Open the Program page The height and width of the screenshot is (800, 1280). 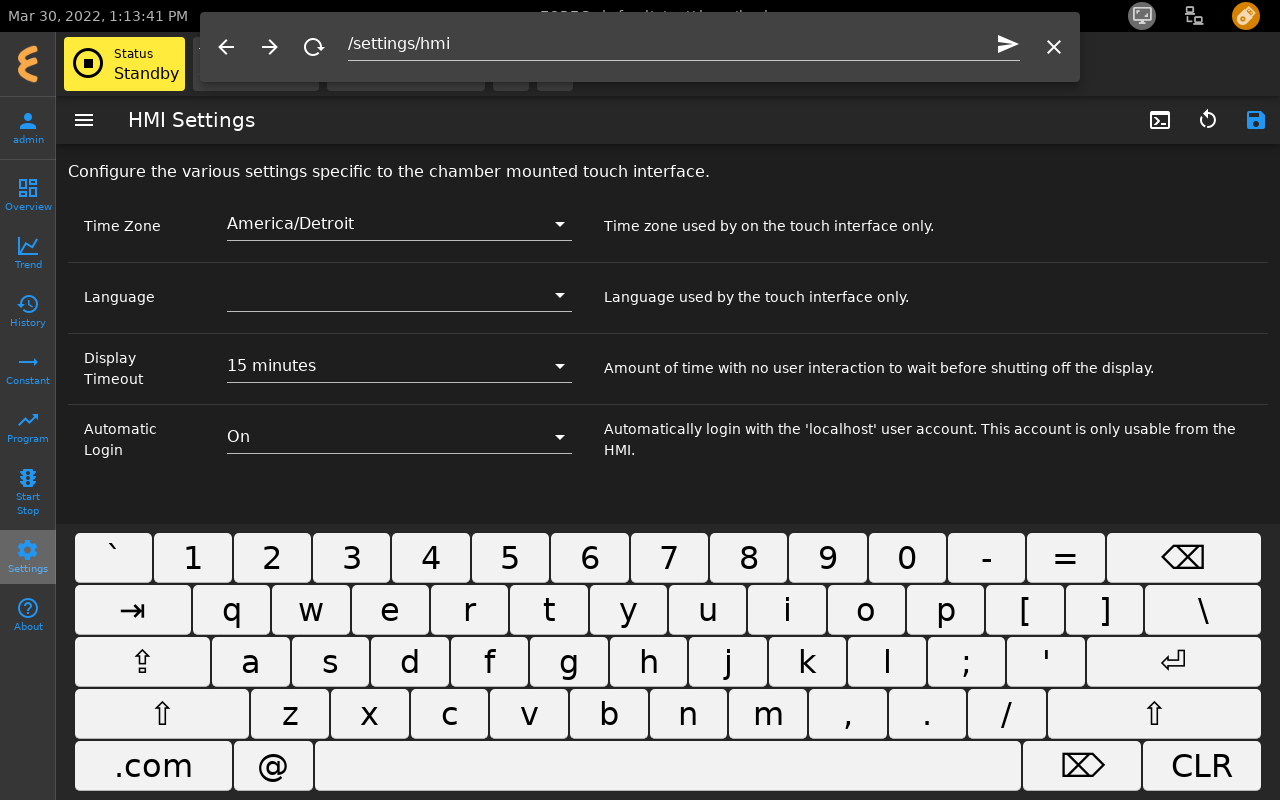pos(28,427)
